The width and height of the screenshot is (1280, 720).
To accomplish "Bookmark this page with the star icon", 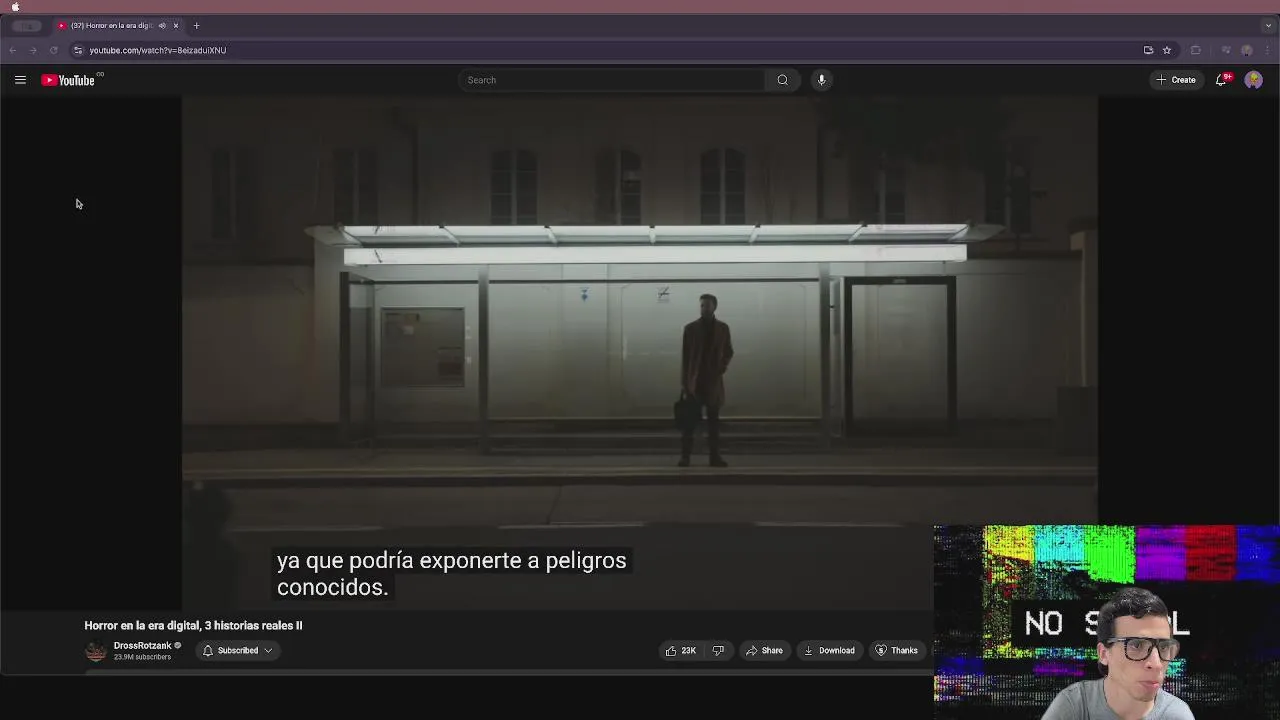I will point(1166,50).
